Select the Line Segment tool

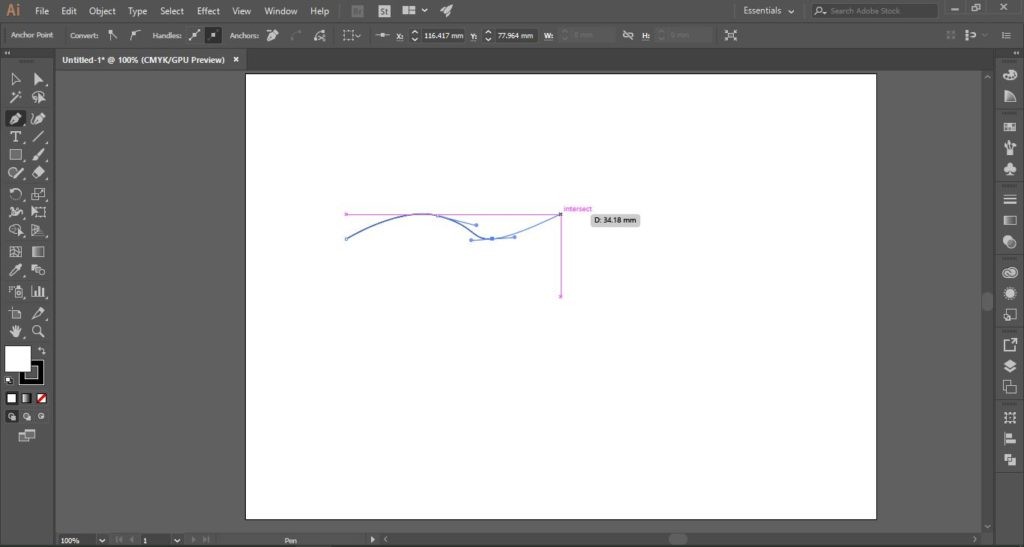coord(38,137)
